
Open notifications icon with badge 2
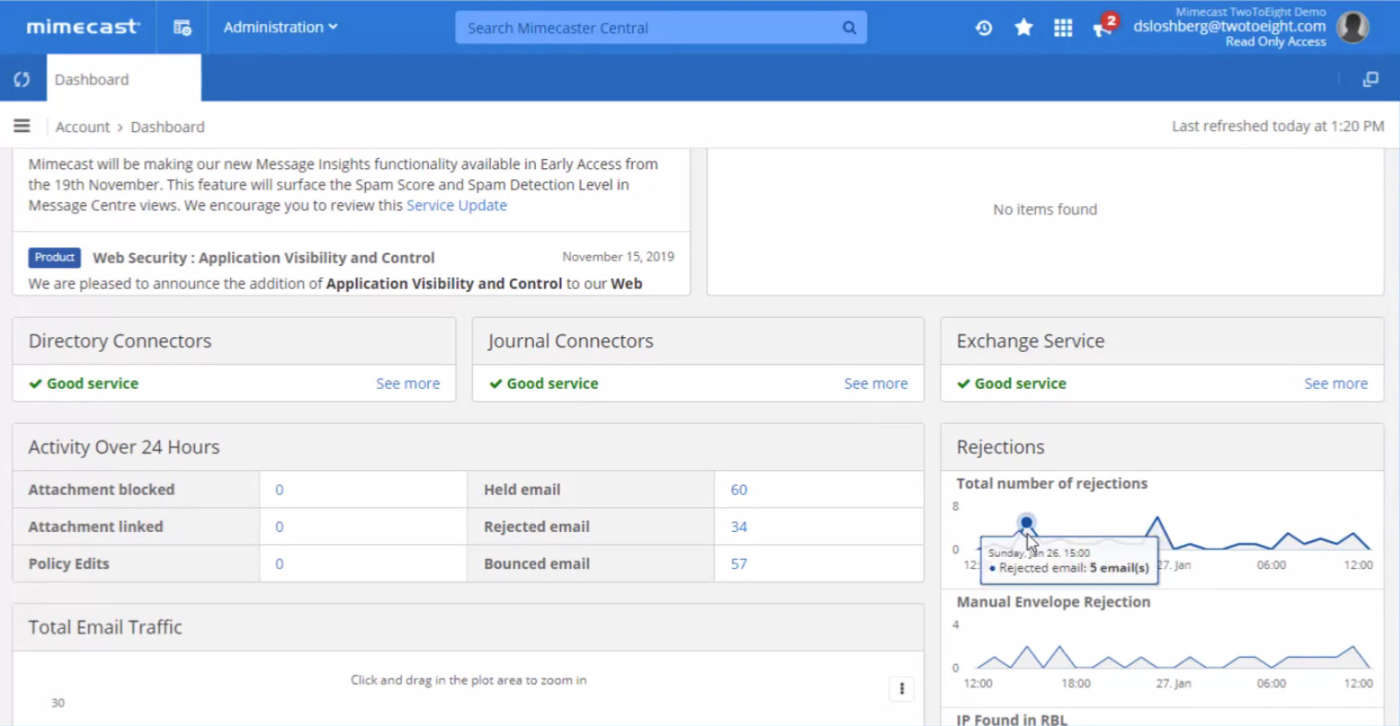pyautogui.click(x=1103, y=28)
